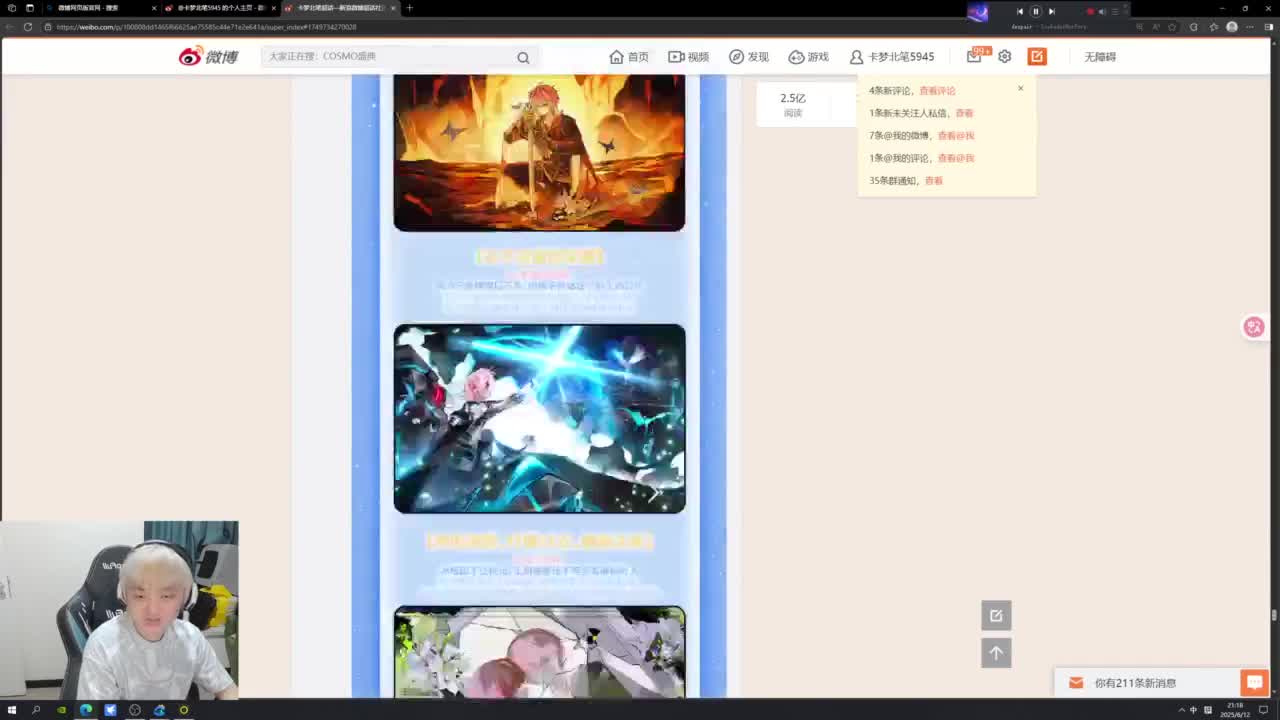Open a new browser tab with plus
The width and height of the screenshot is (1280, 720).
[409, 8]
